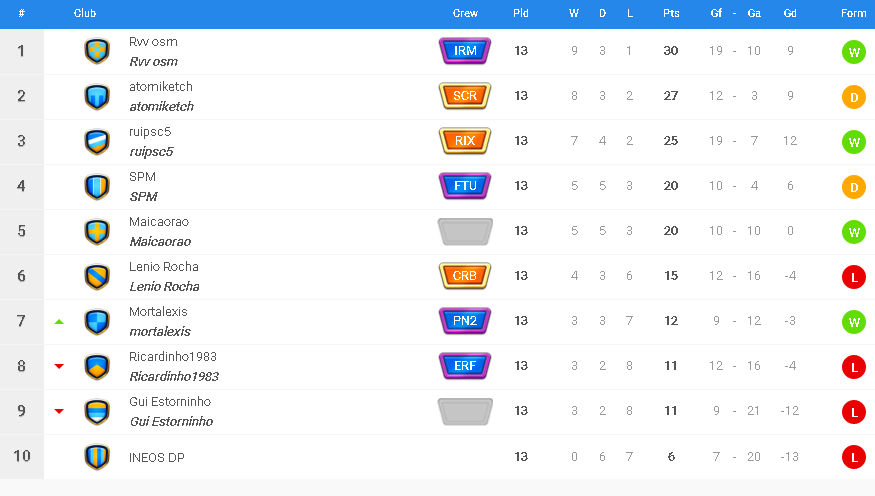
Task: Click the IRM crew badge
Action: (x=465, y=51)
